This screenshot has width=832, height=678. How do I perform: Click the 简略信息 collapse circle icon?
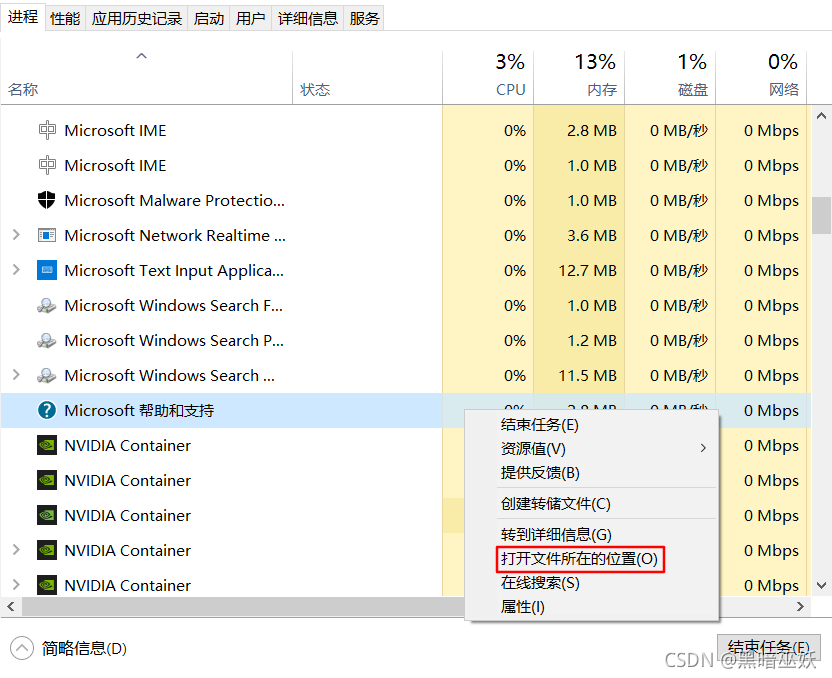(x=21, y=648)
